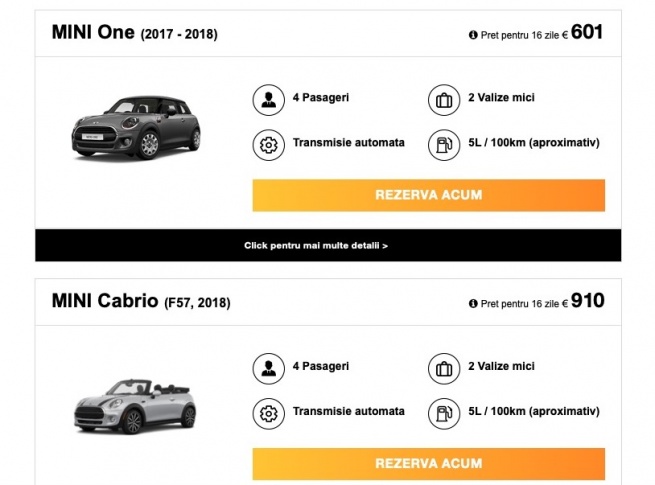
Task: Click transmission gear icon for MINI One
Action: [268, 144]
